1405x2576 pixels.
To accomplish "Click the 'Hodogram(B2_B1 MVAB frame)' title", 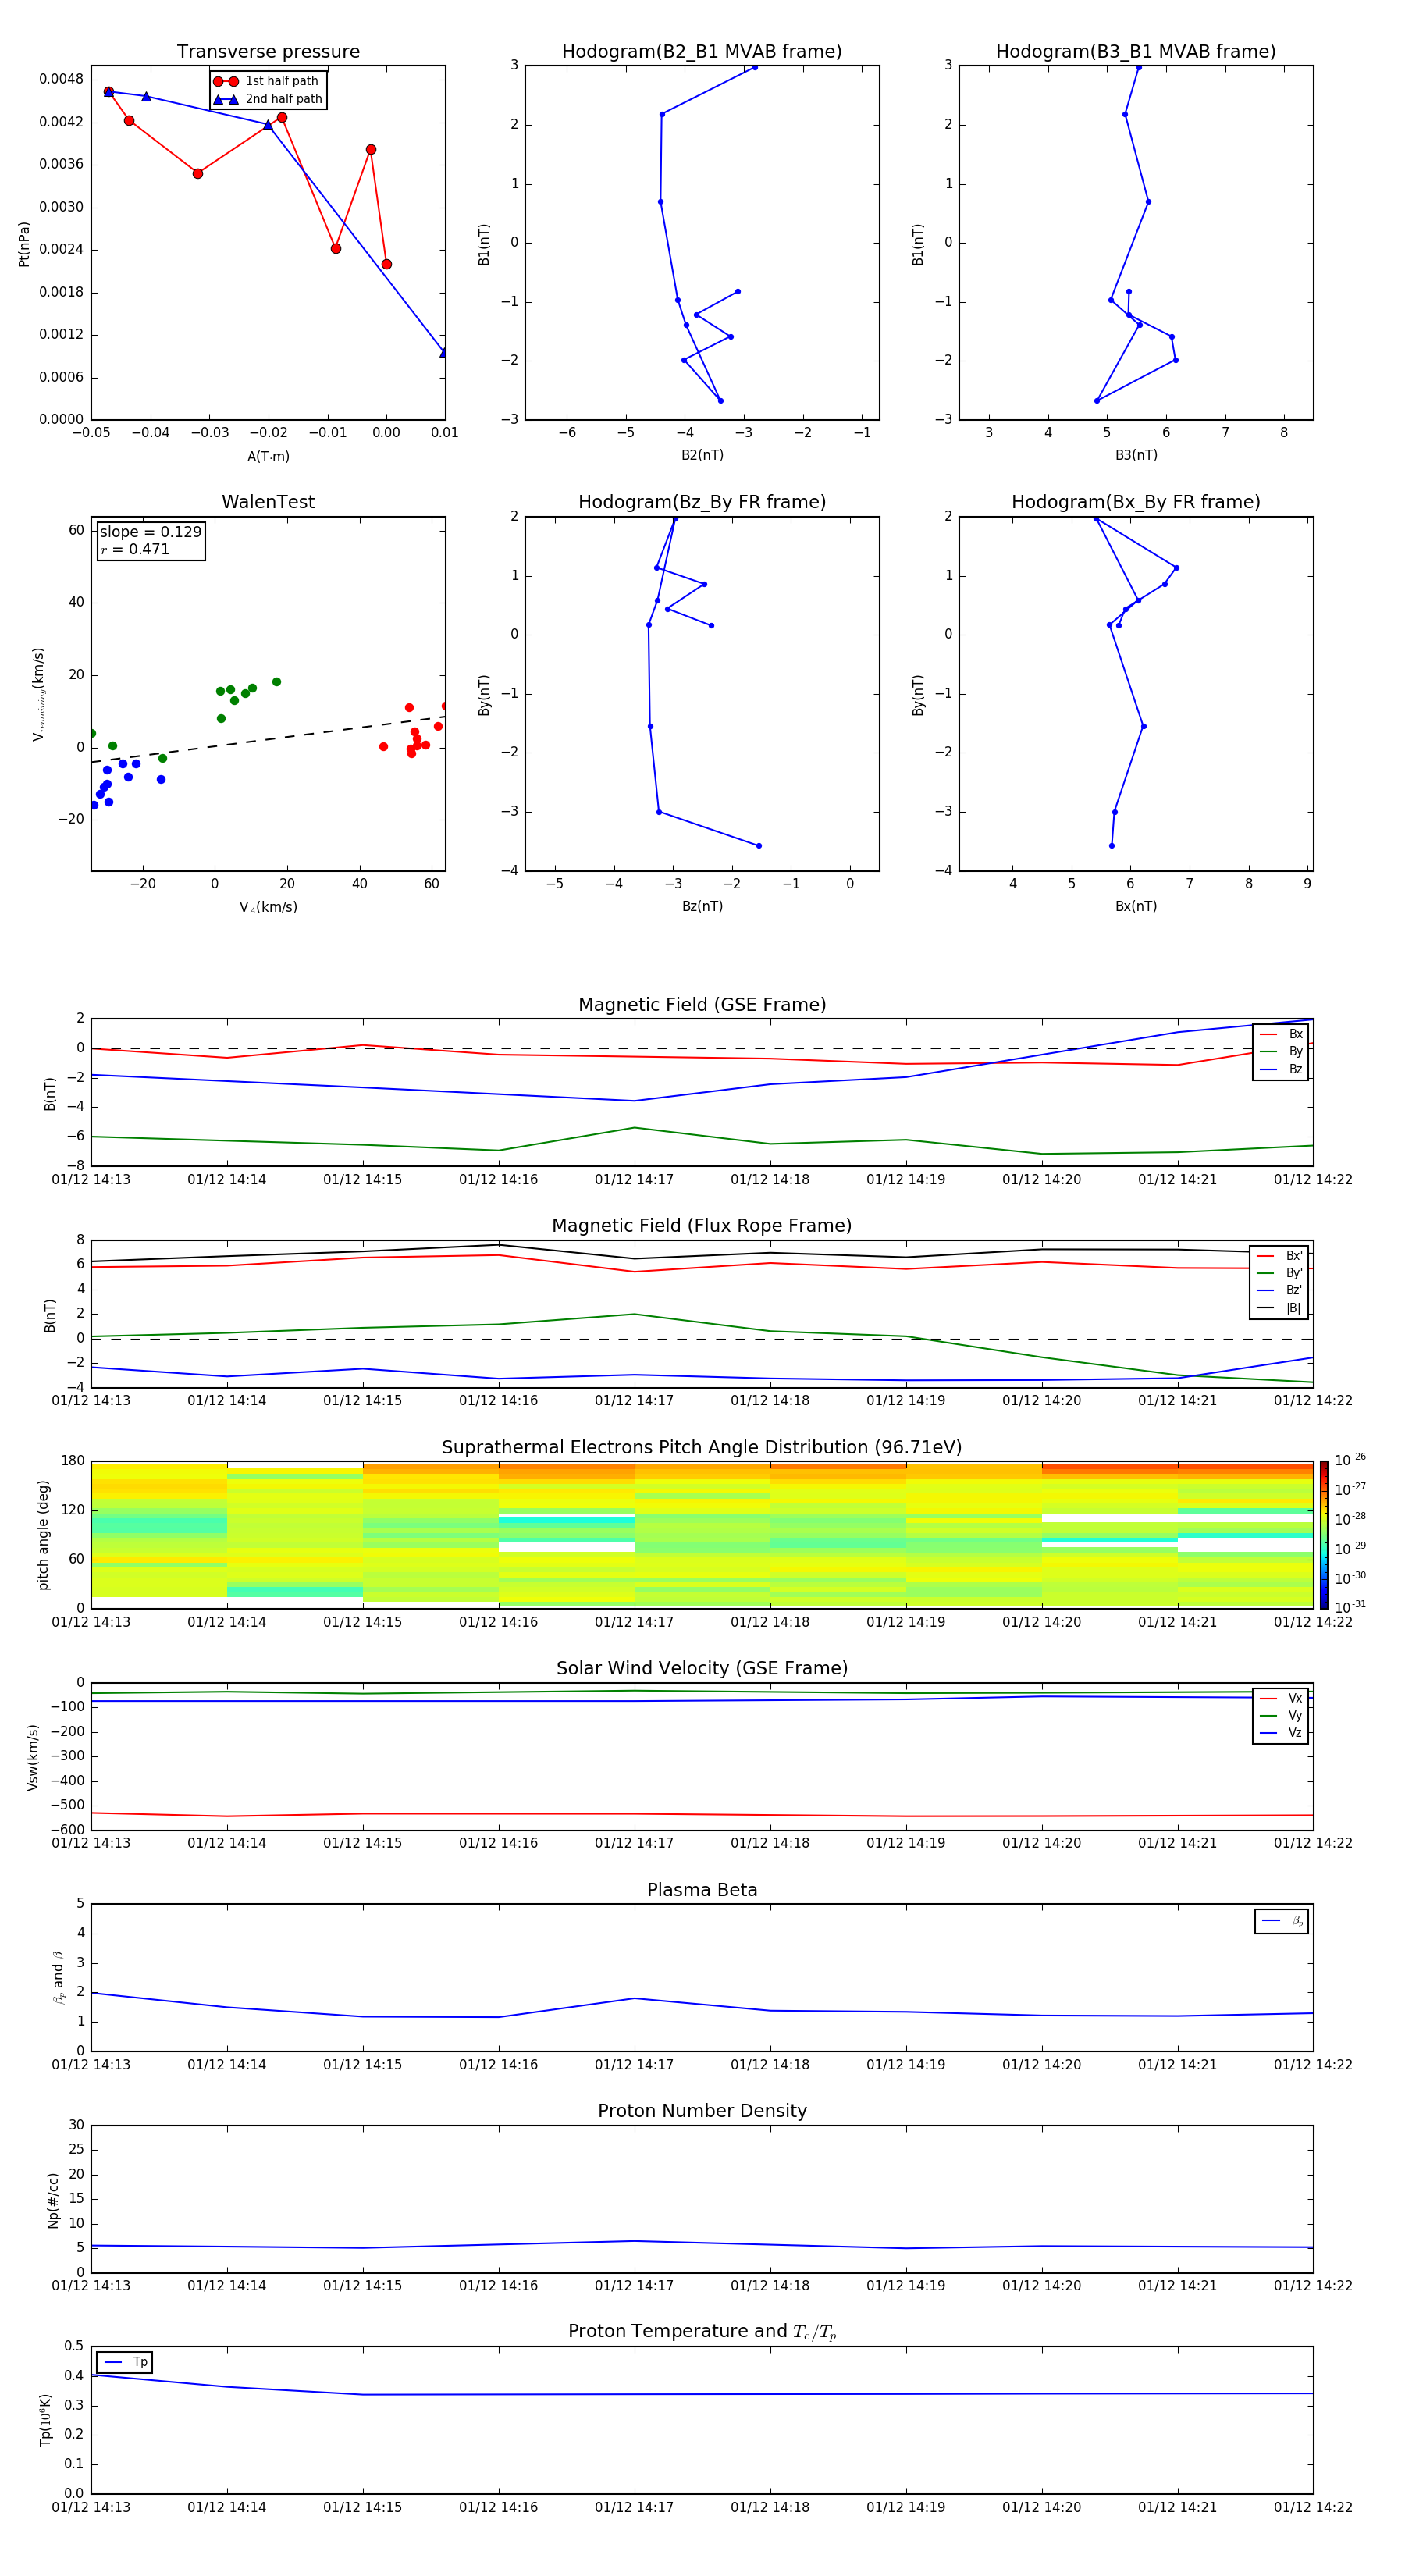I will pos(702,52).
